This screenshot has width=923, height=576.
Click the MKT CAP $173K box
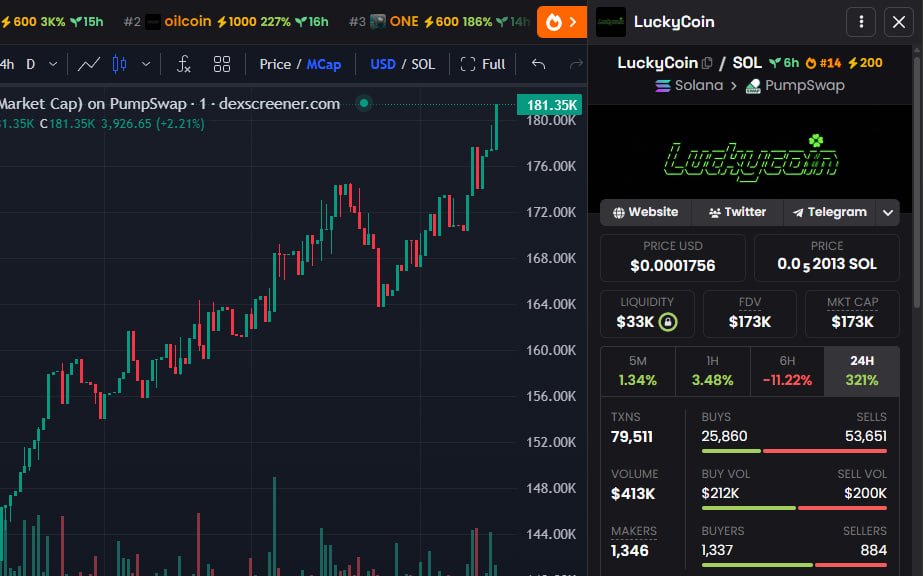coord(852,314)
